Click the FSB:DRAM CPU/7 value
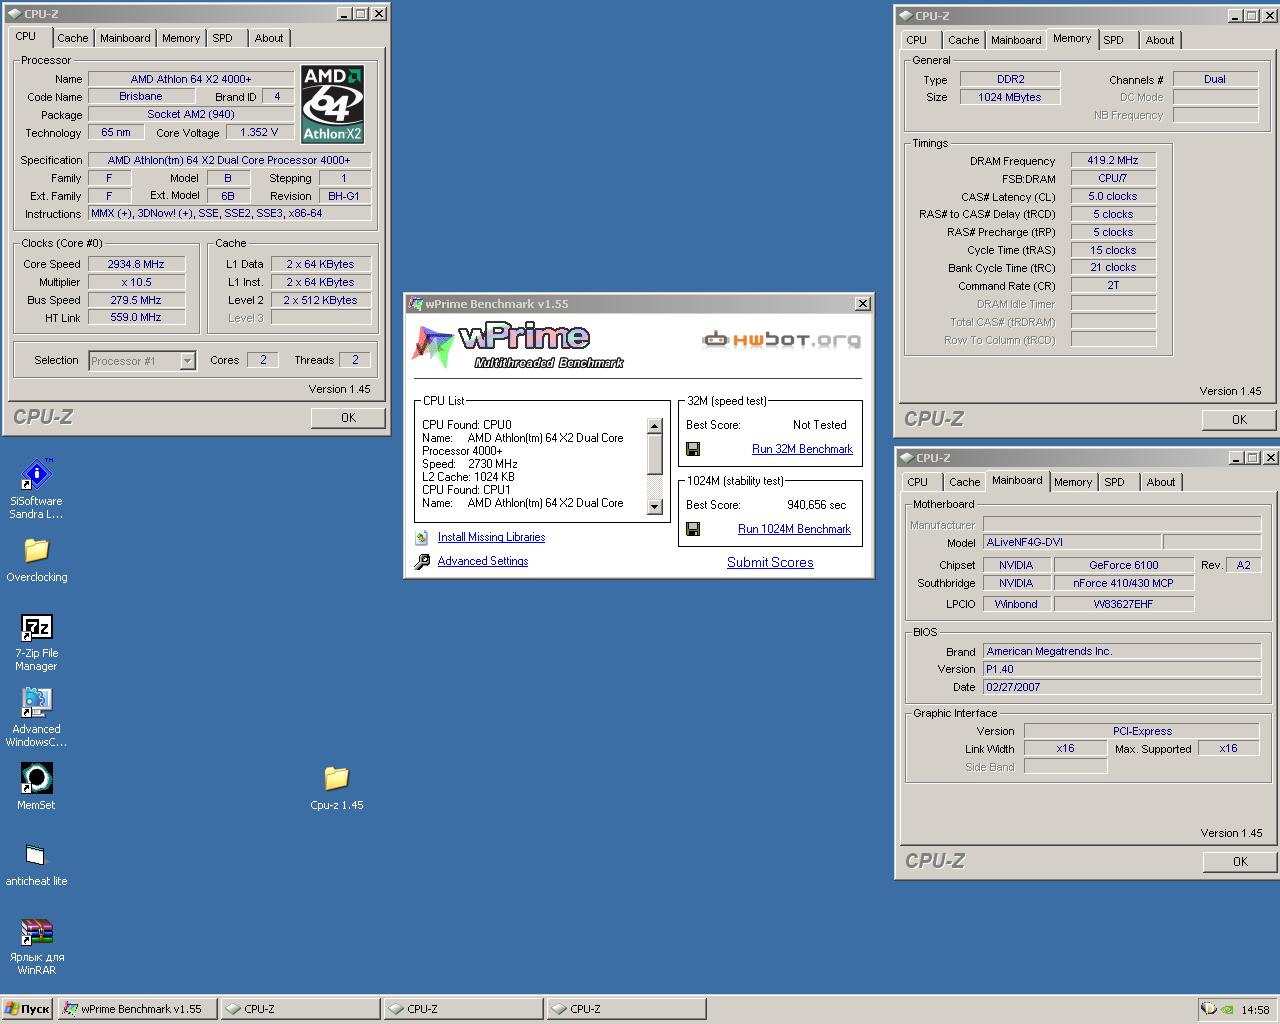Viewport: 1280px width, 1024px height. [1113, 178]
